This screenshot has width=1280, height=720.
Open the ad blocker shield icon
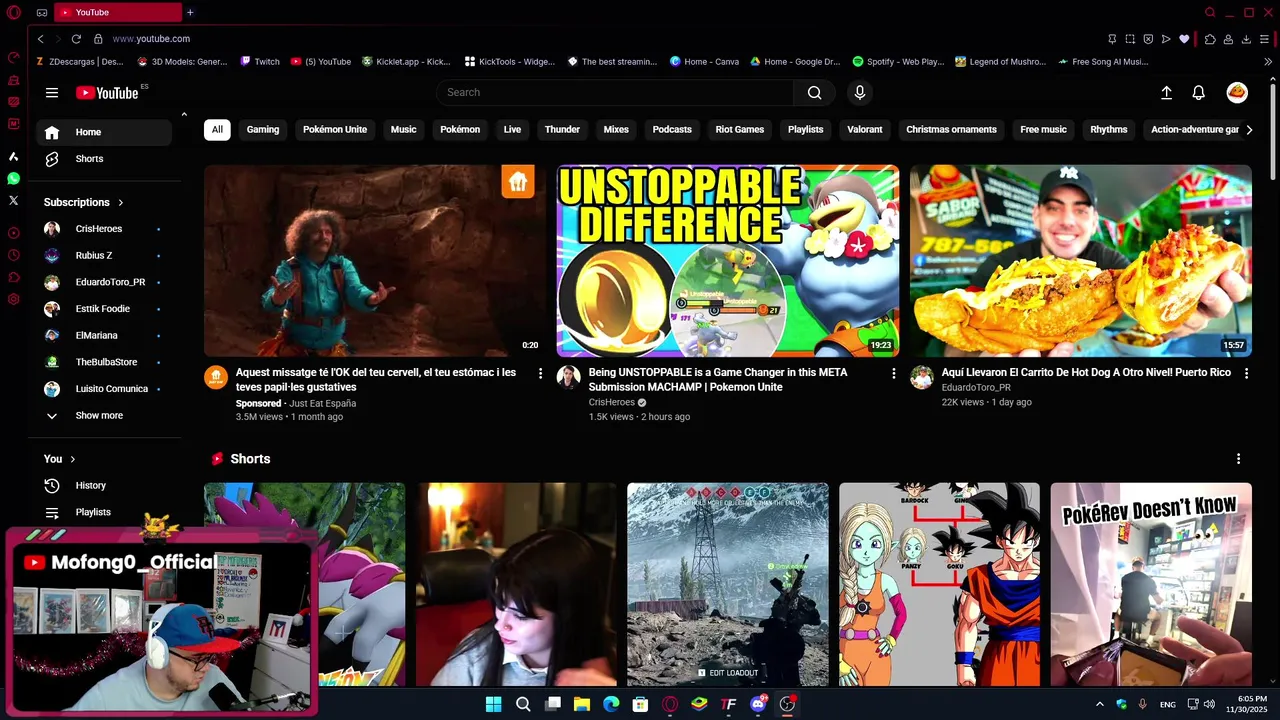(x=1148, y=39)
